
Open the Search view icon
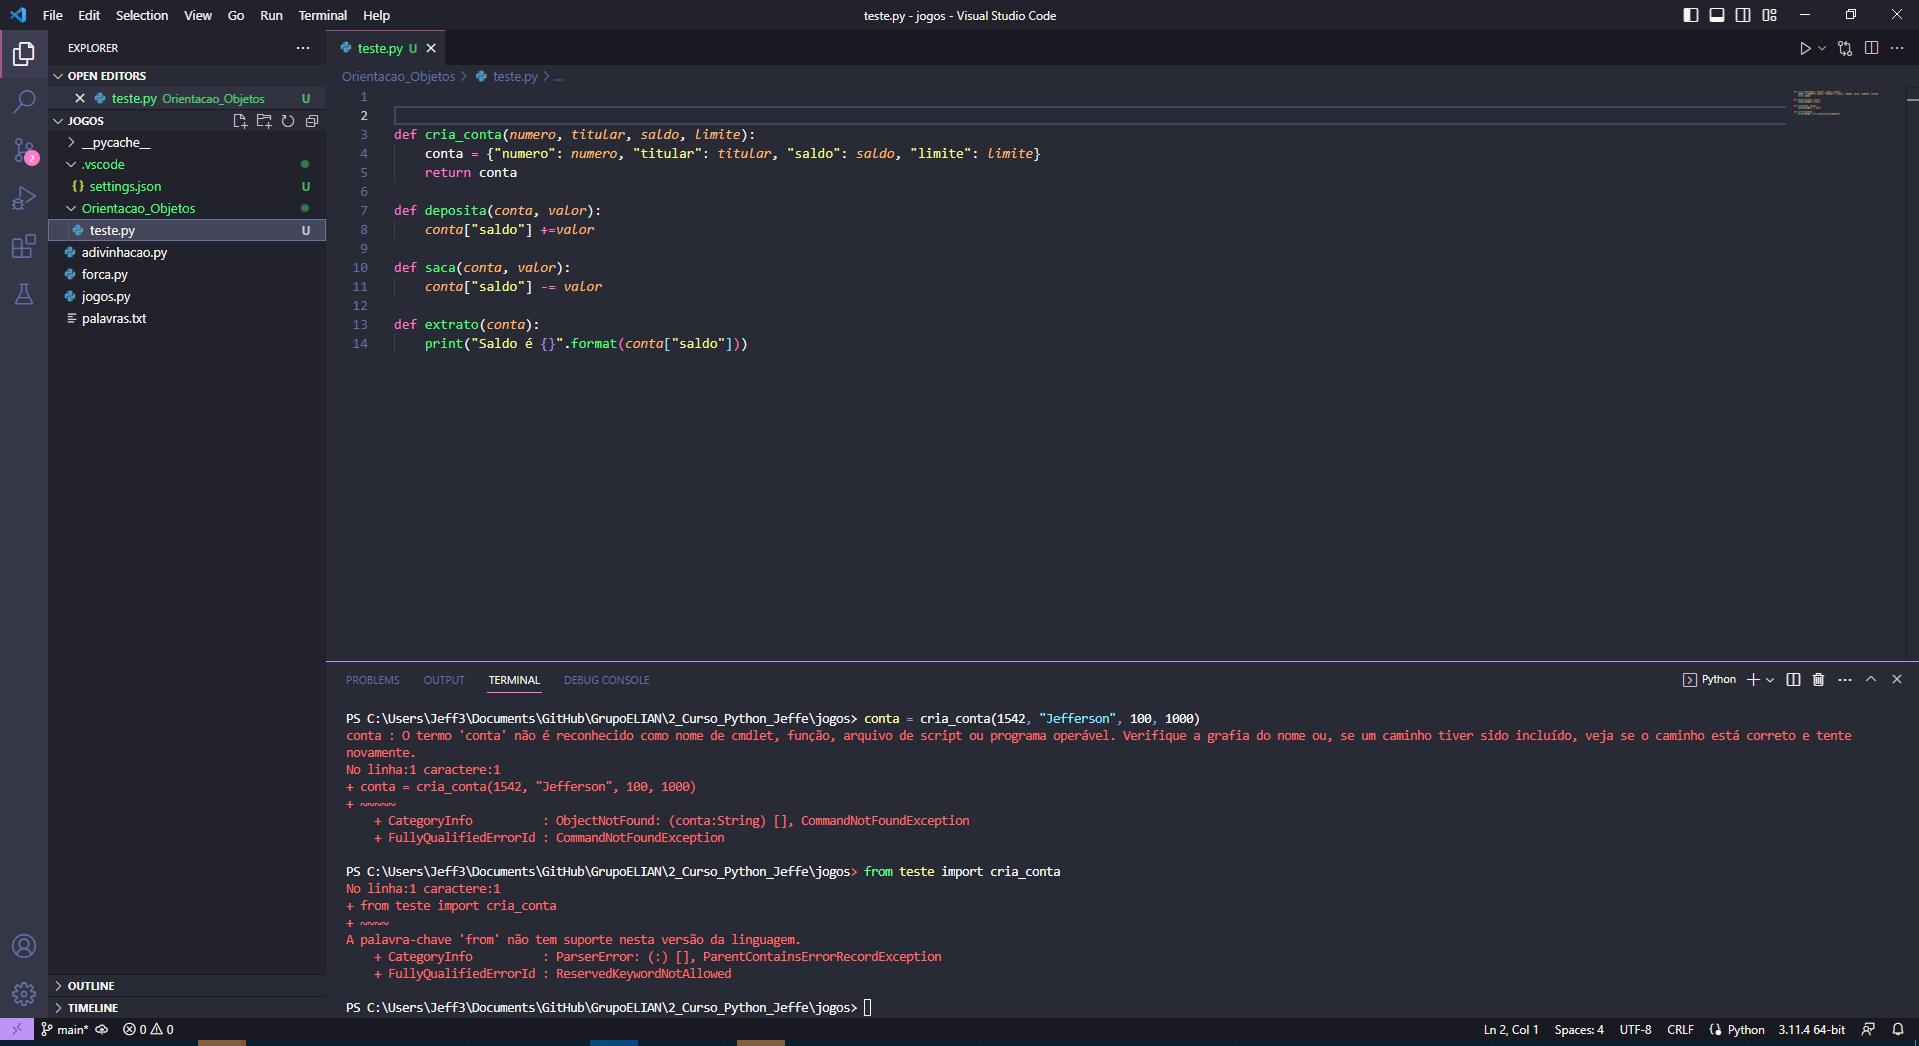pyautogui.click(x=24, y=101)
